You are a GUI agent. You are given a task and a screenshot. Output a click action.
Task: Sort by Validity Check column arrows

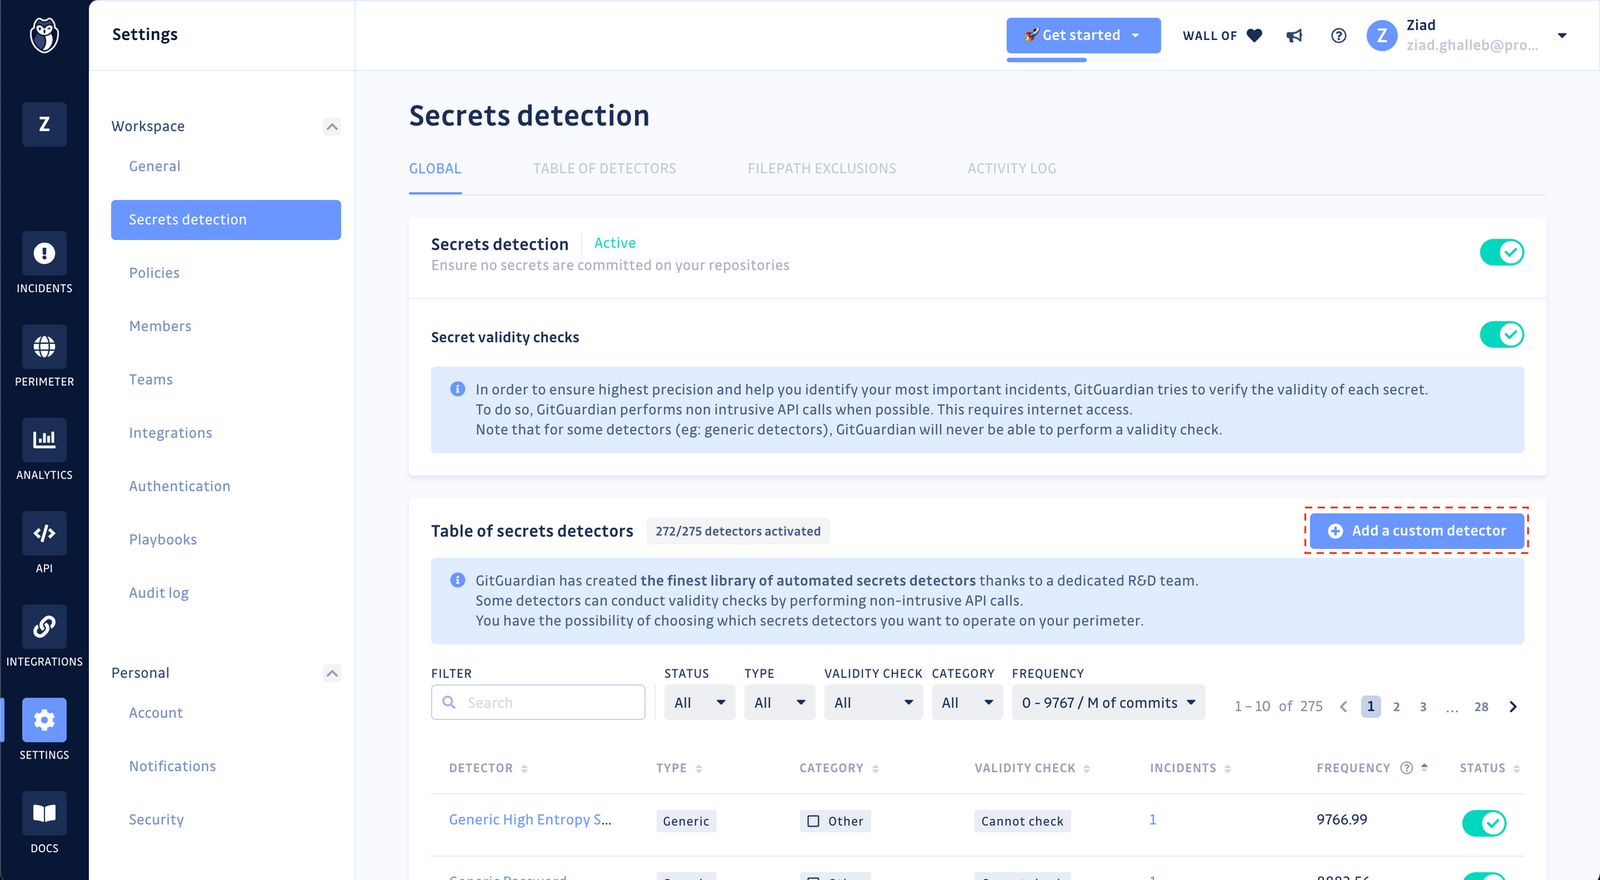(x=1086, y=768)
